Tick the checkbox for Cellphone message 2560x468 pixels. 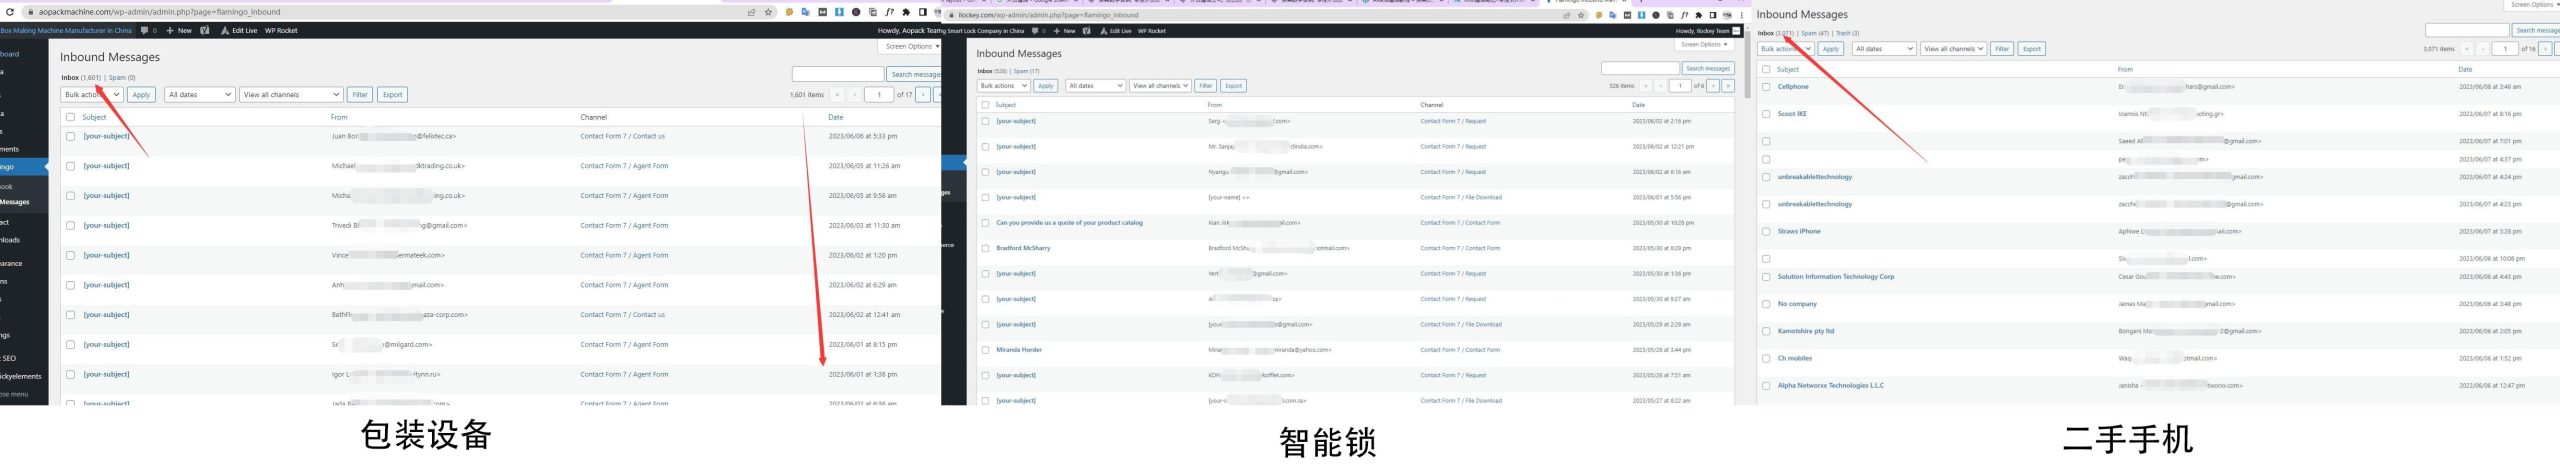[1766, 87]
